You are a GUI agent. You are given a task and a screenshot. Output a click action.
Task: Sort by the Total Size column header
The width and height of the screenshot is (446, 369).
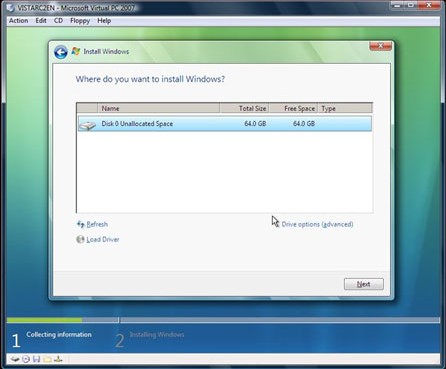pos(244,108)
